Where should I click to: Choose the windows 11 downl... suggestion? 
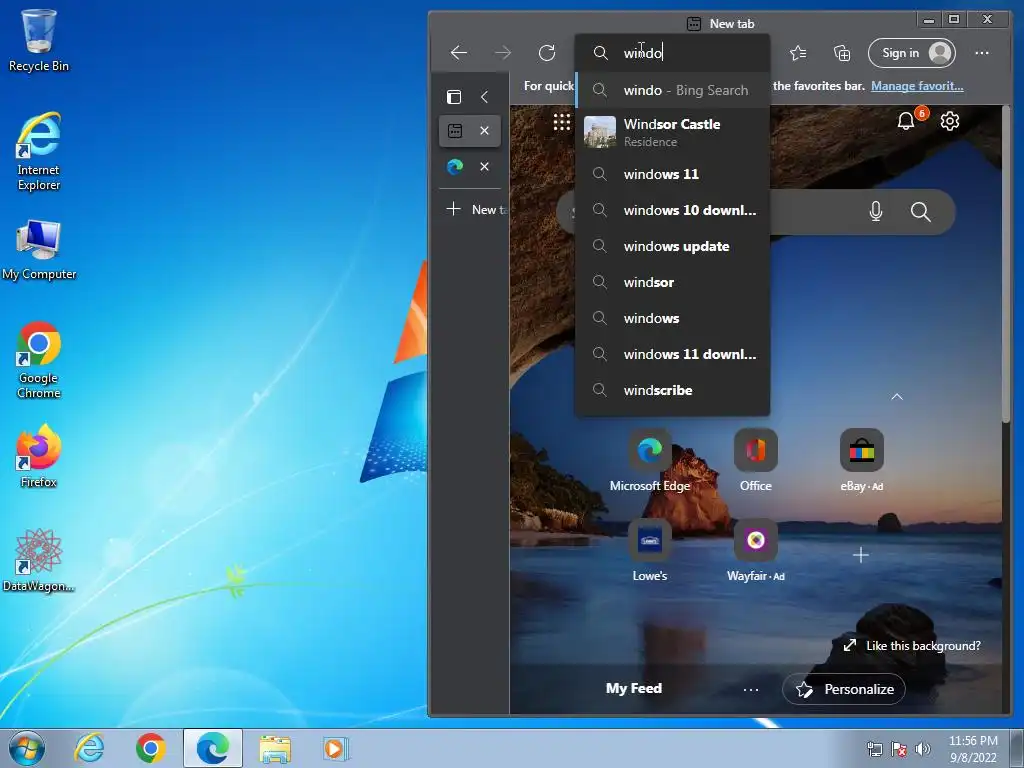673,354
